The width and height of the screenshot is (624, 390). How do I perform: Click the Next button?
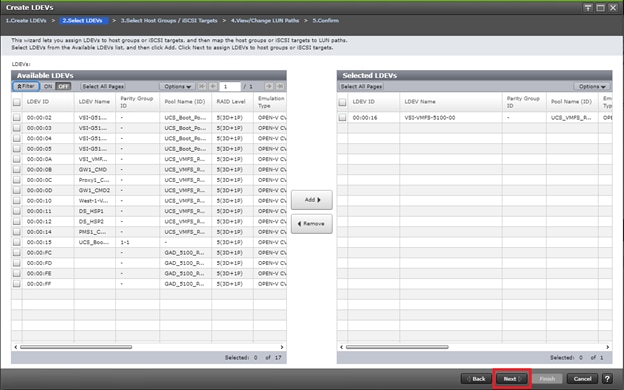point(512,378)
